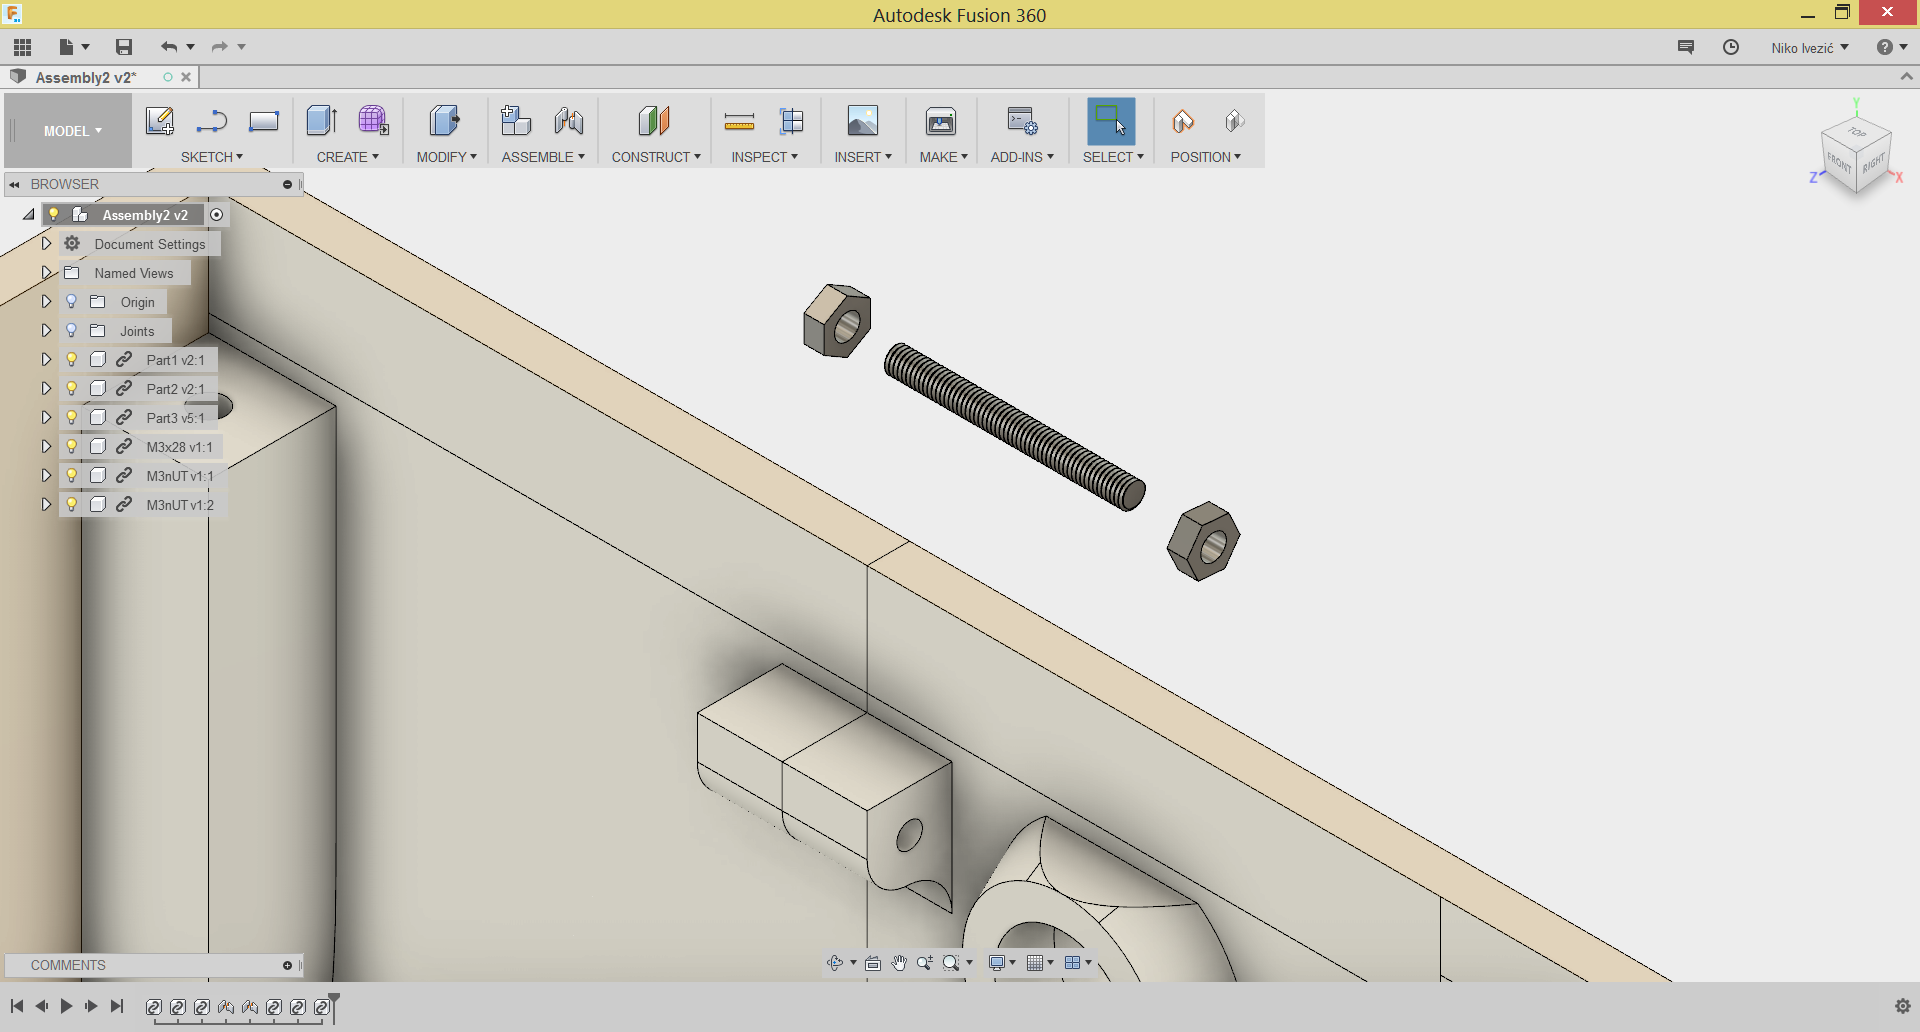The width and height of the screenshot is (1920, 1032).
Task: Open the Niko Ivezić account dropdown
Action: (1810, 48)
